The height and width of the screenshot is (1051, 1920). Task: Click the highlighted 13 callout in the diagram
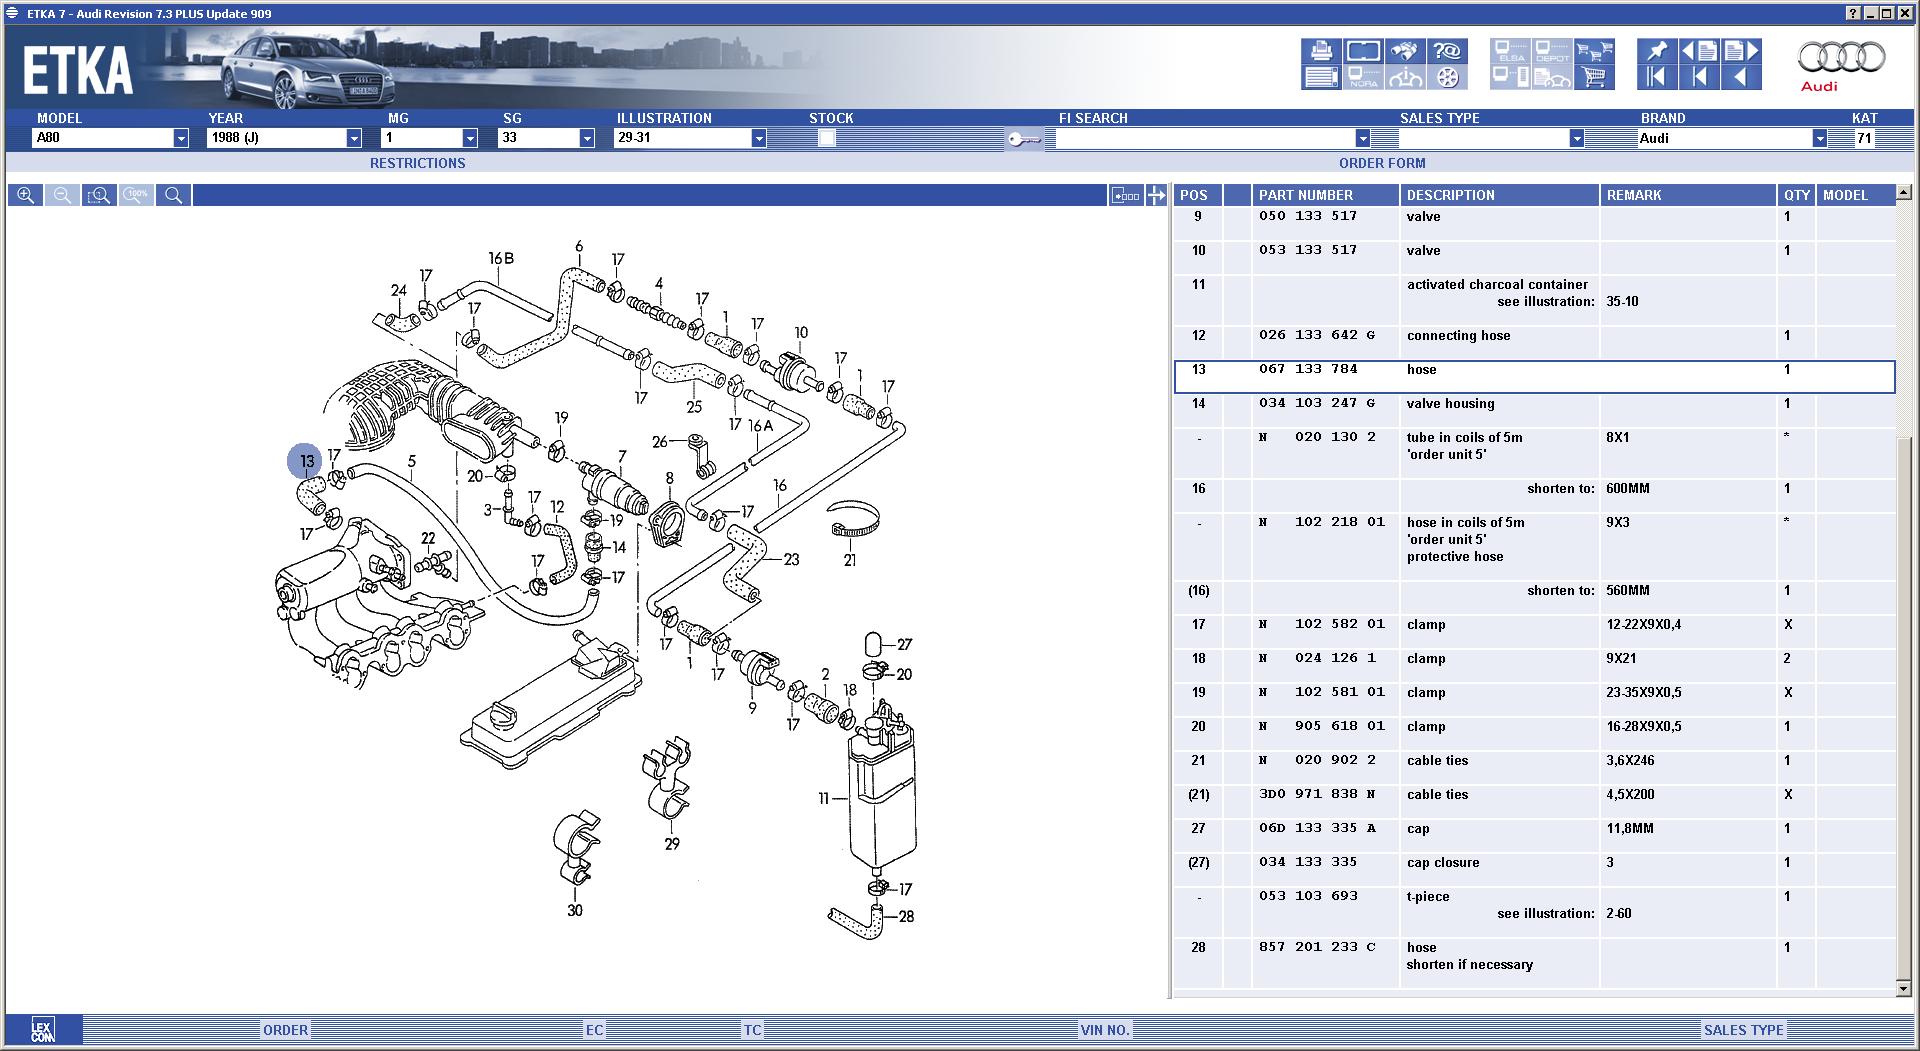306,461
